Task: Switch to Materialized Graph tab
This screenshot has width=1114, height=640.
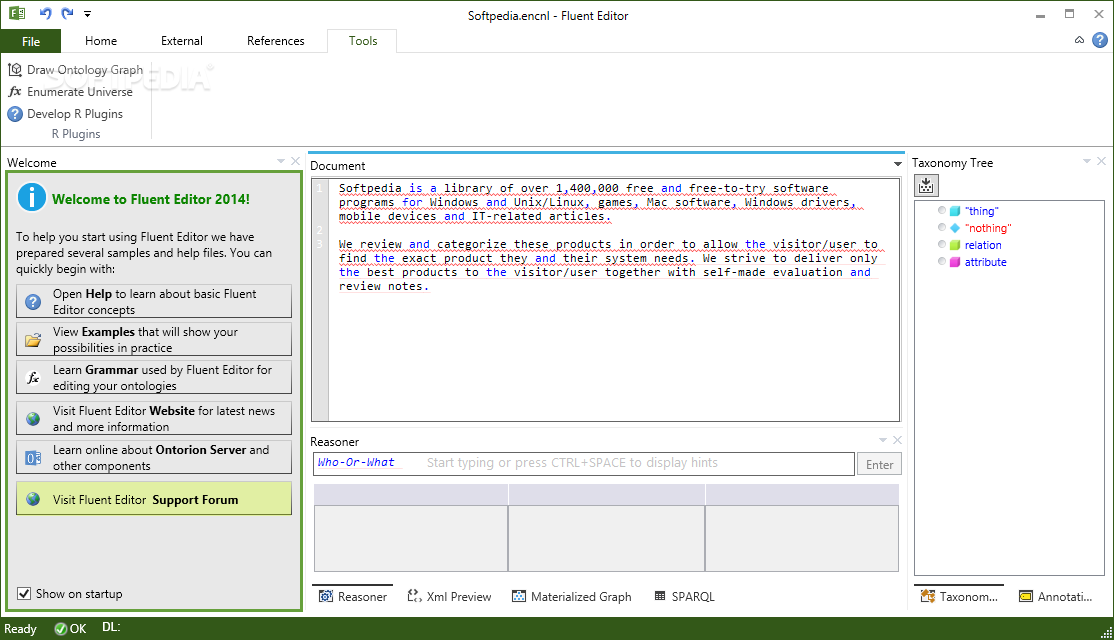Action: pos(572,597)
